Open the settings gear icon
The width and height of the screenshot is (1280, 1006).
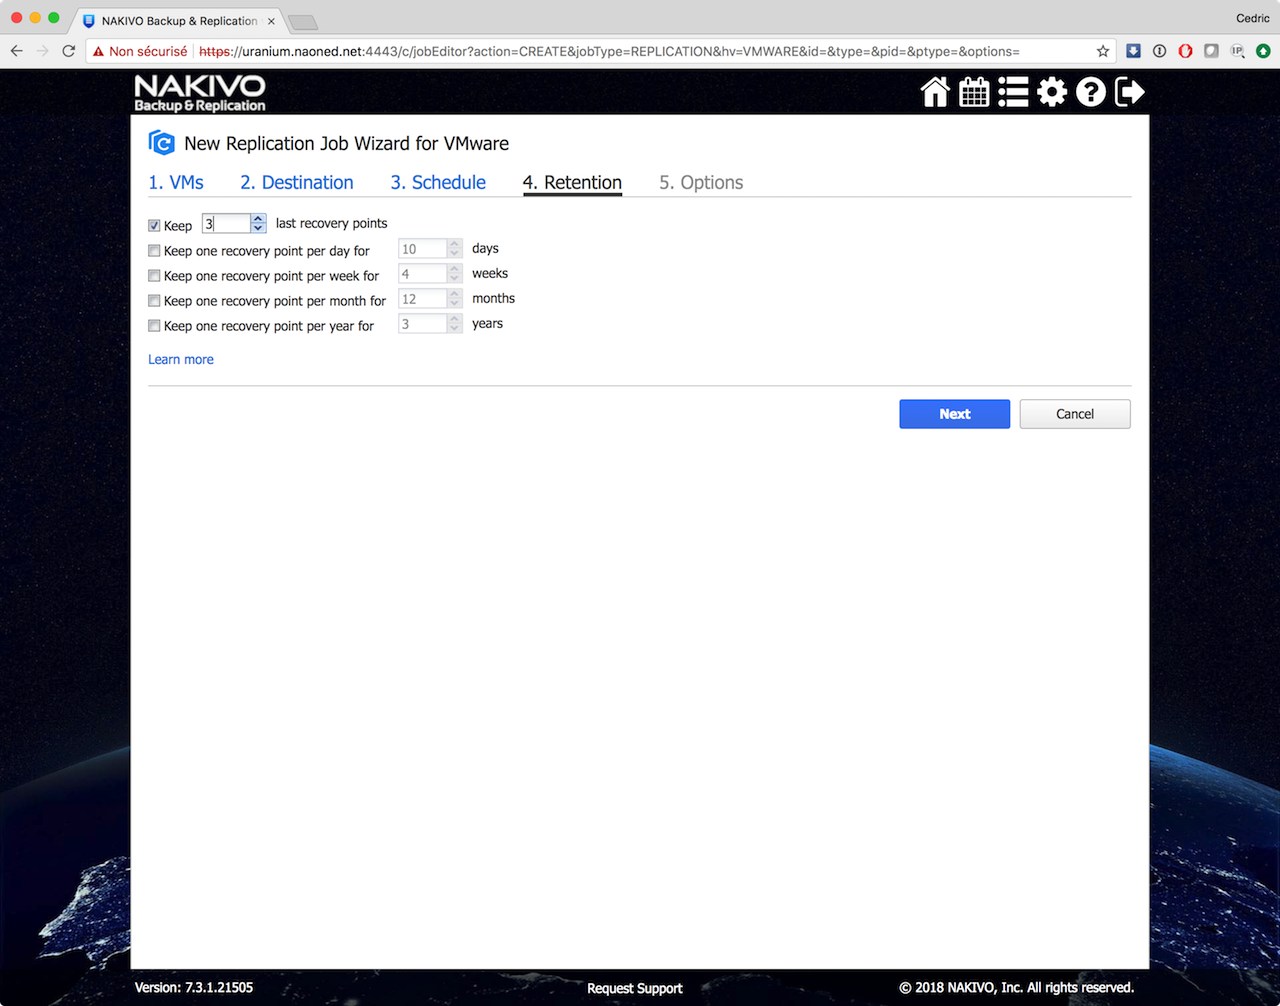[x=1052, y=92]
